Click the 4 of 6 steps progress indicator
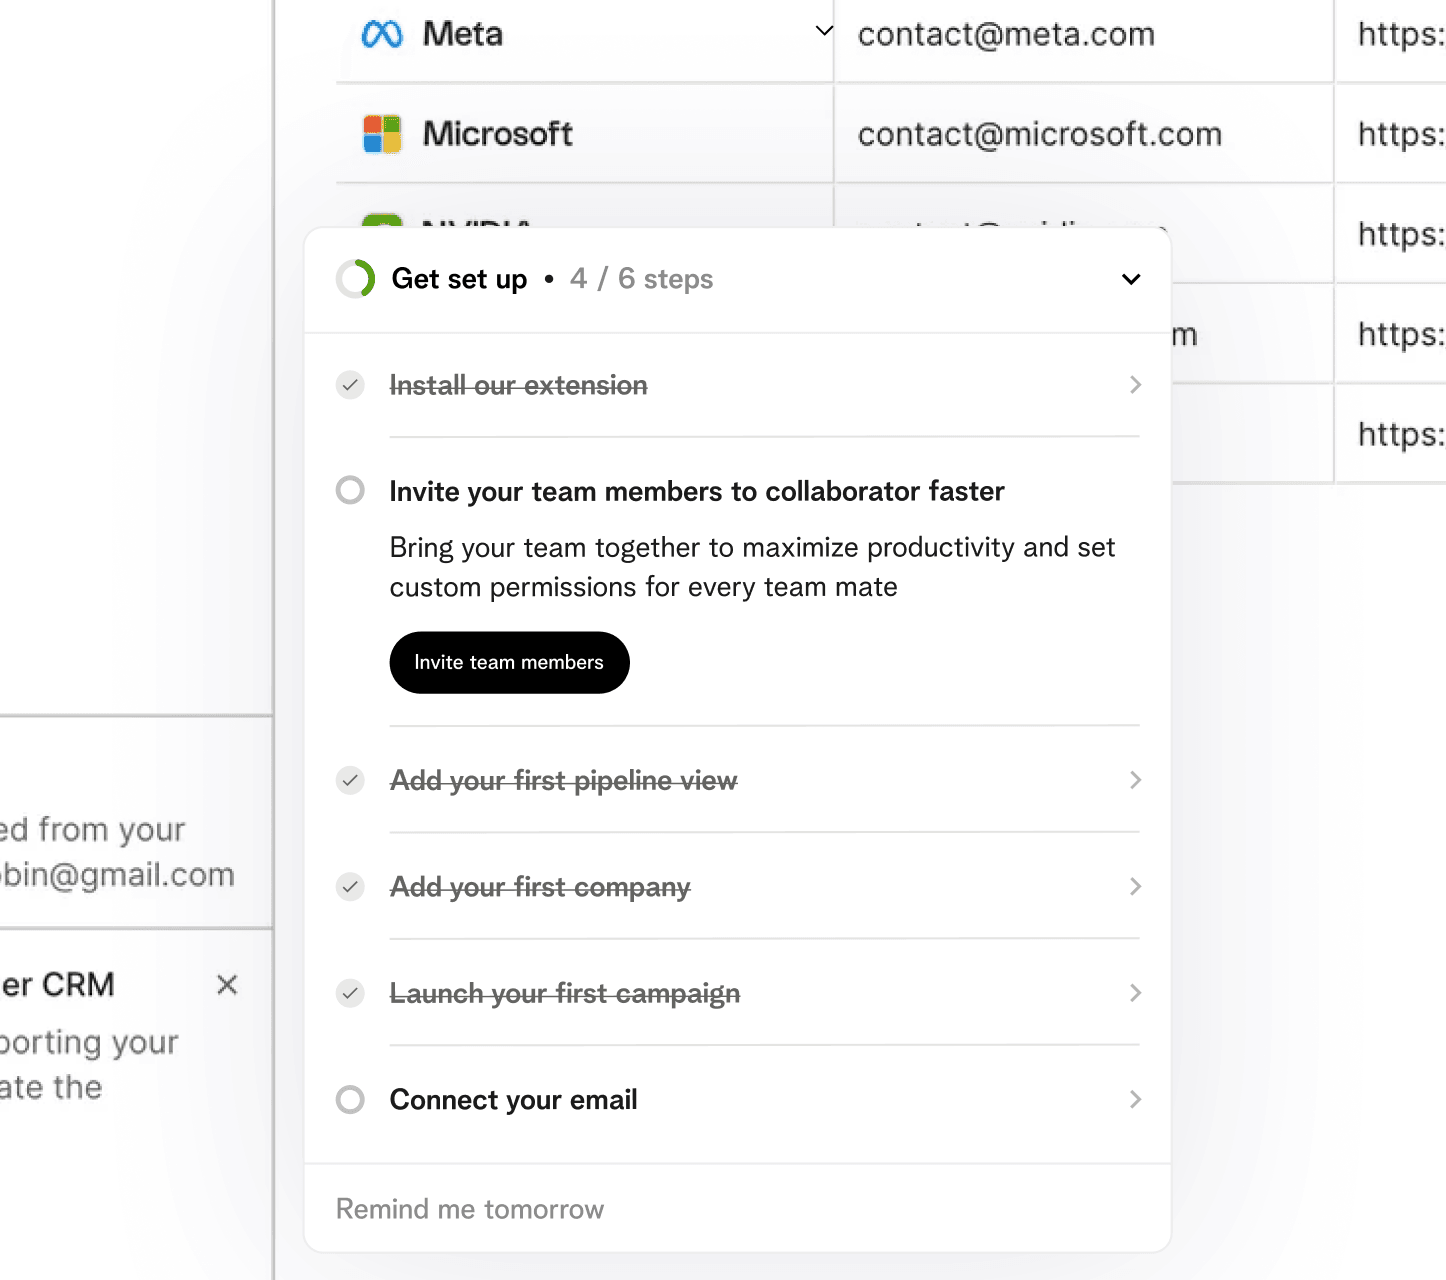 [641, 279]
